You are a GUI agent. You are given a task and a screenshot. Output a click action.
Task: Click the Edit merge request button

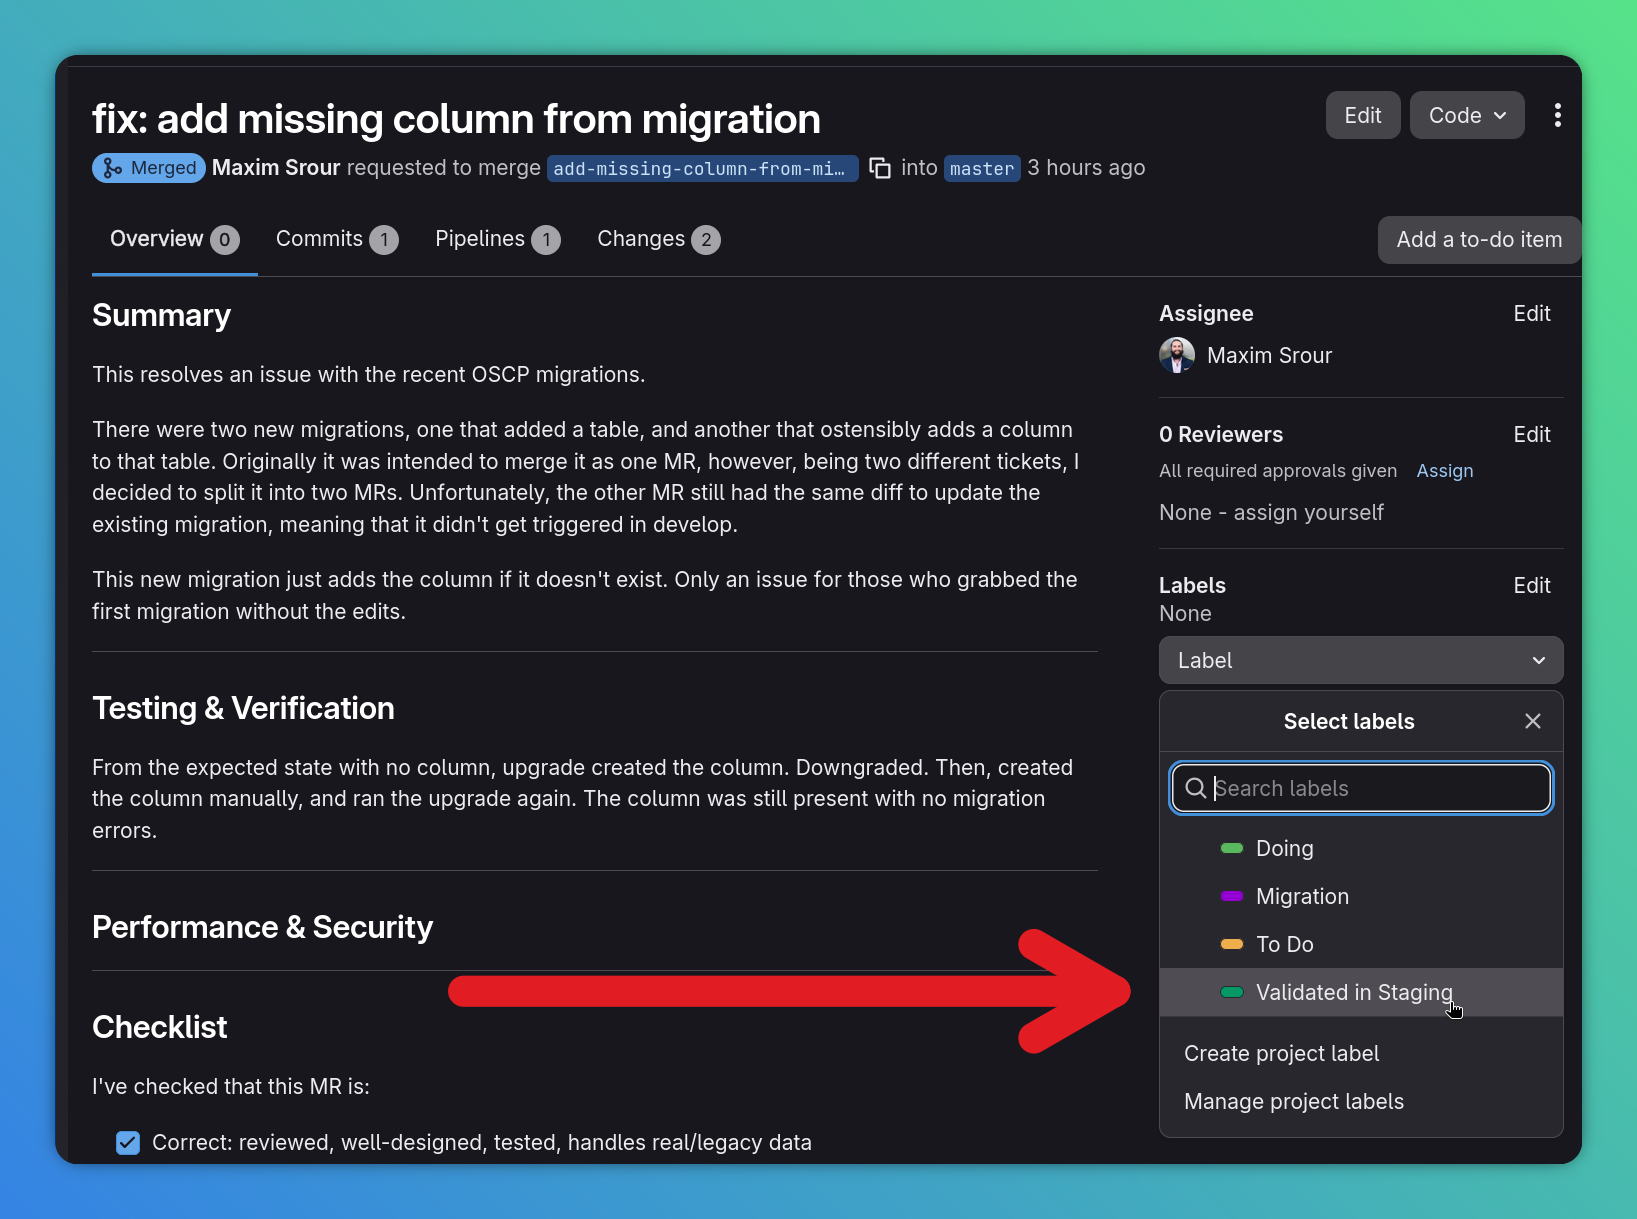point(1362,116)
